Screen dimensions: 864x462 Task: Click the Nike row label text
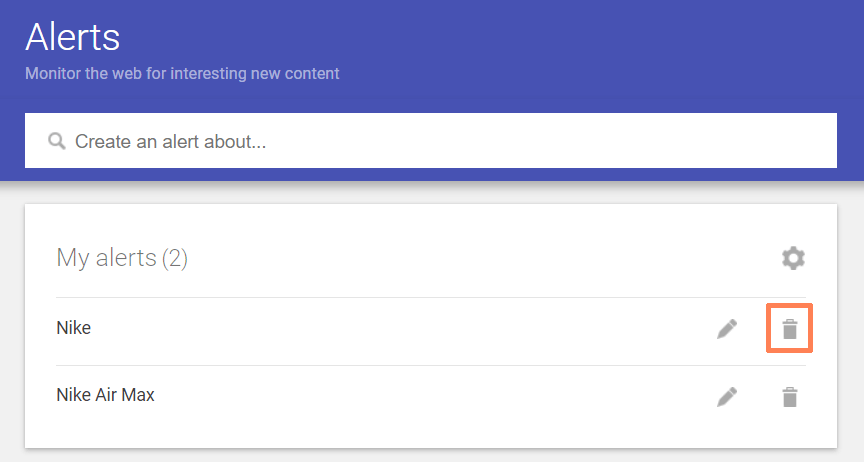tap(73, 327)
